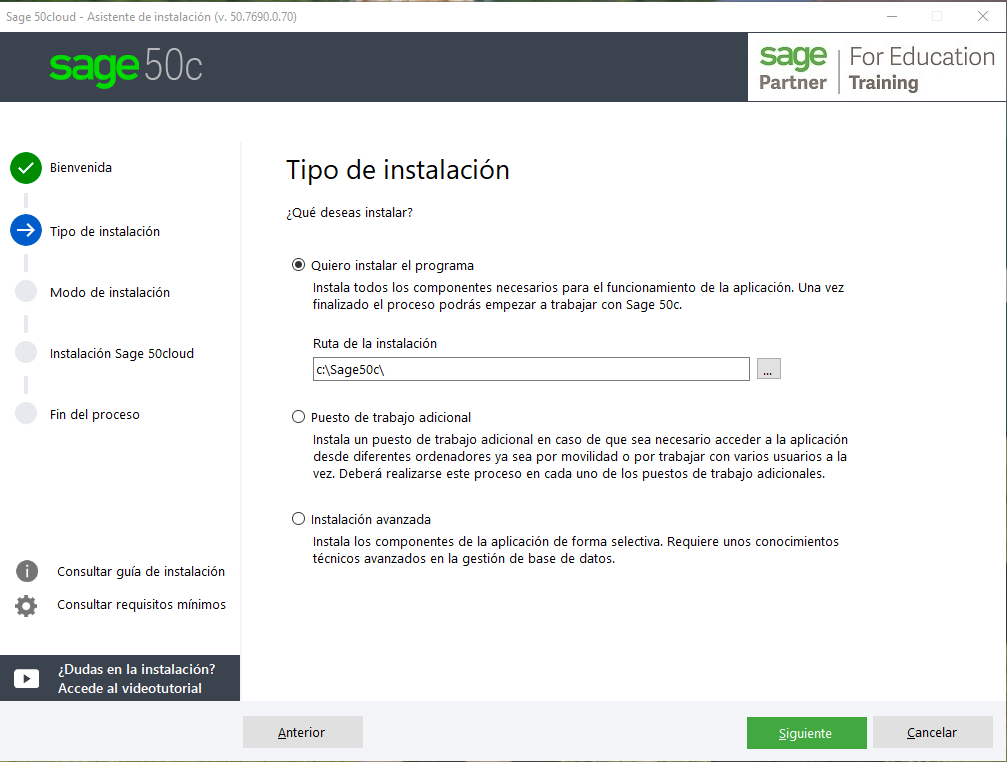Abort setup with the Cancelar button
1007x762 pixels.
point(933,732)
